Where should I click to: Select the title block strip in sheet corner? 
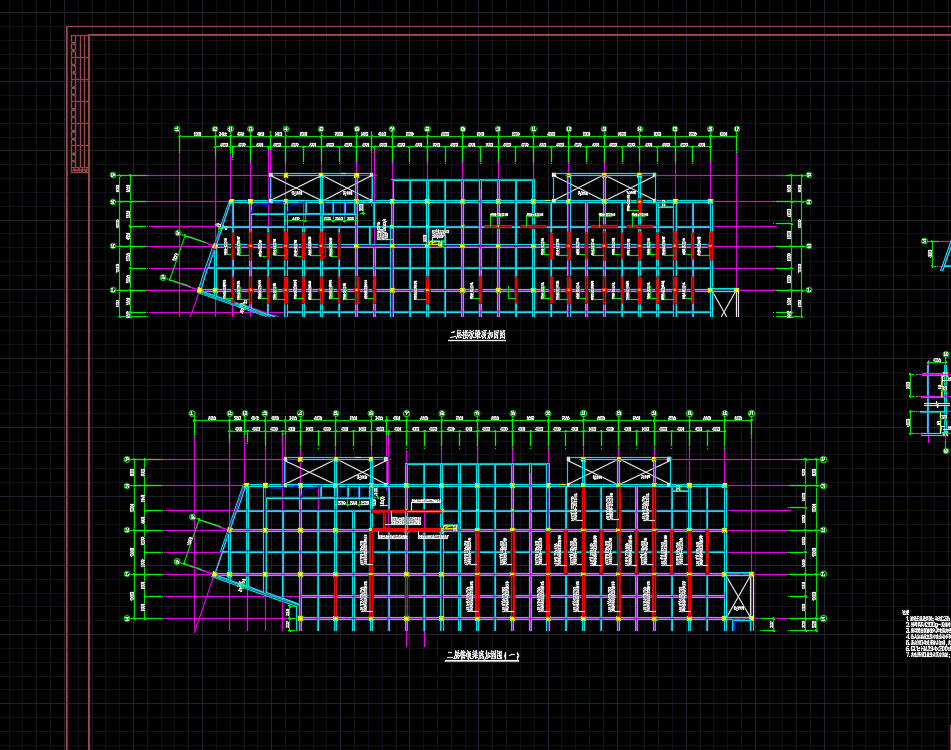click(79, 104)
